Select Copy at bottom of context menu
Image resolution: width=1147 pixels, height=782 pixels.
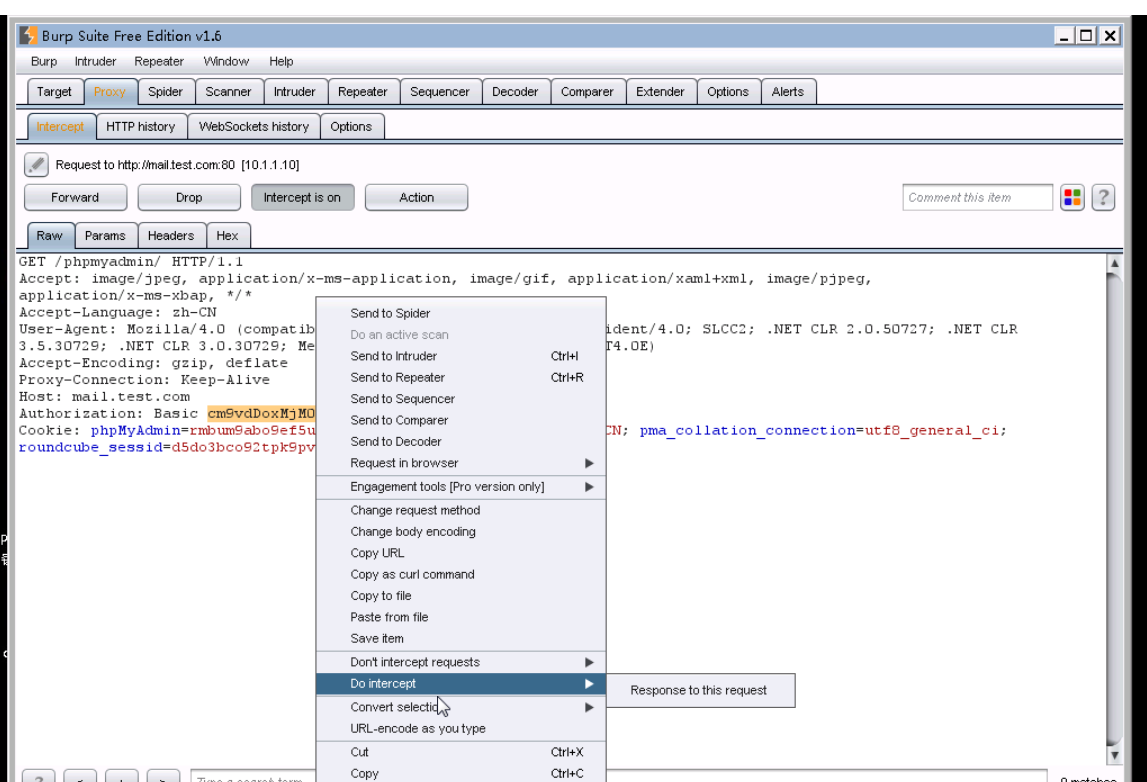pyautogui.click(x=461, y=773)
